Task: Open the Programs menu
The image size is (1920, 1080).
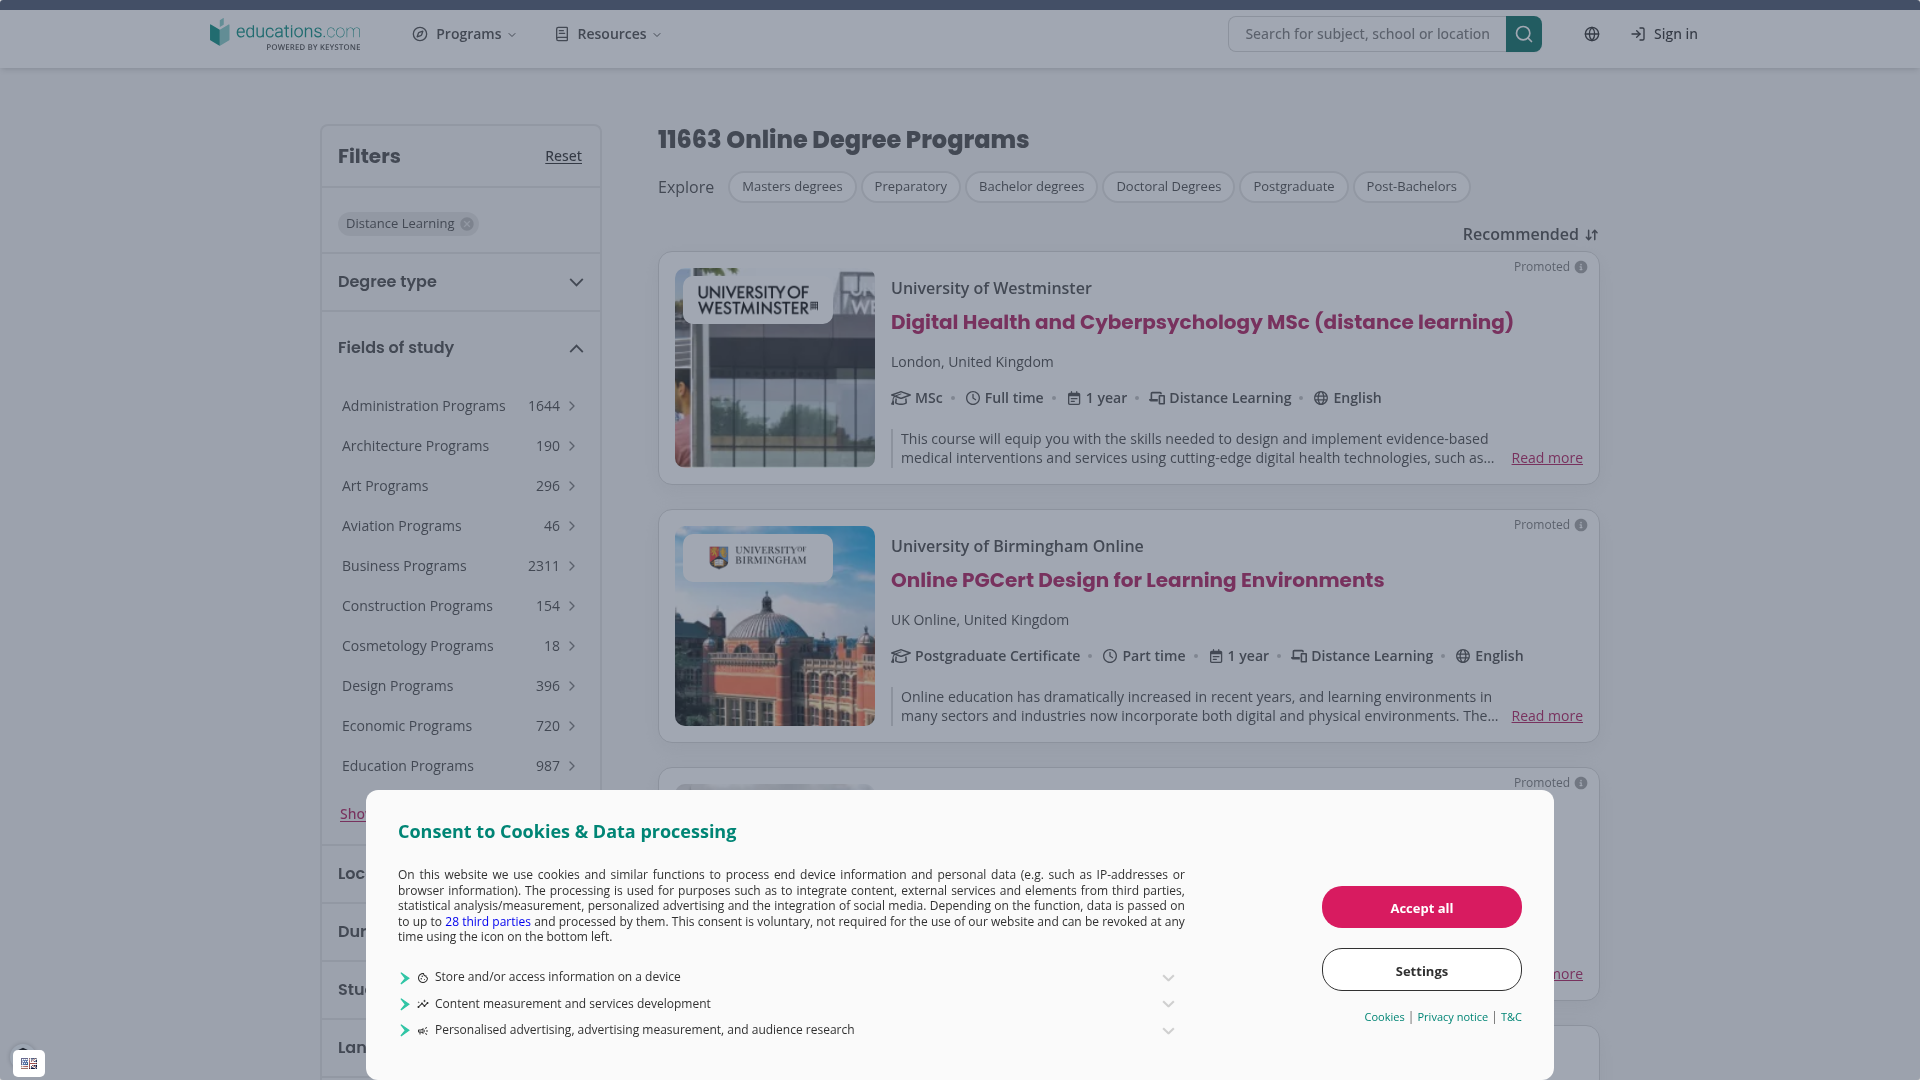Action: tap(465, 34)
